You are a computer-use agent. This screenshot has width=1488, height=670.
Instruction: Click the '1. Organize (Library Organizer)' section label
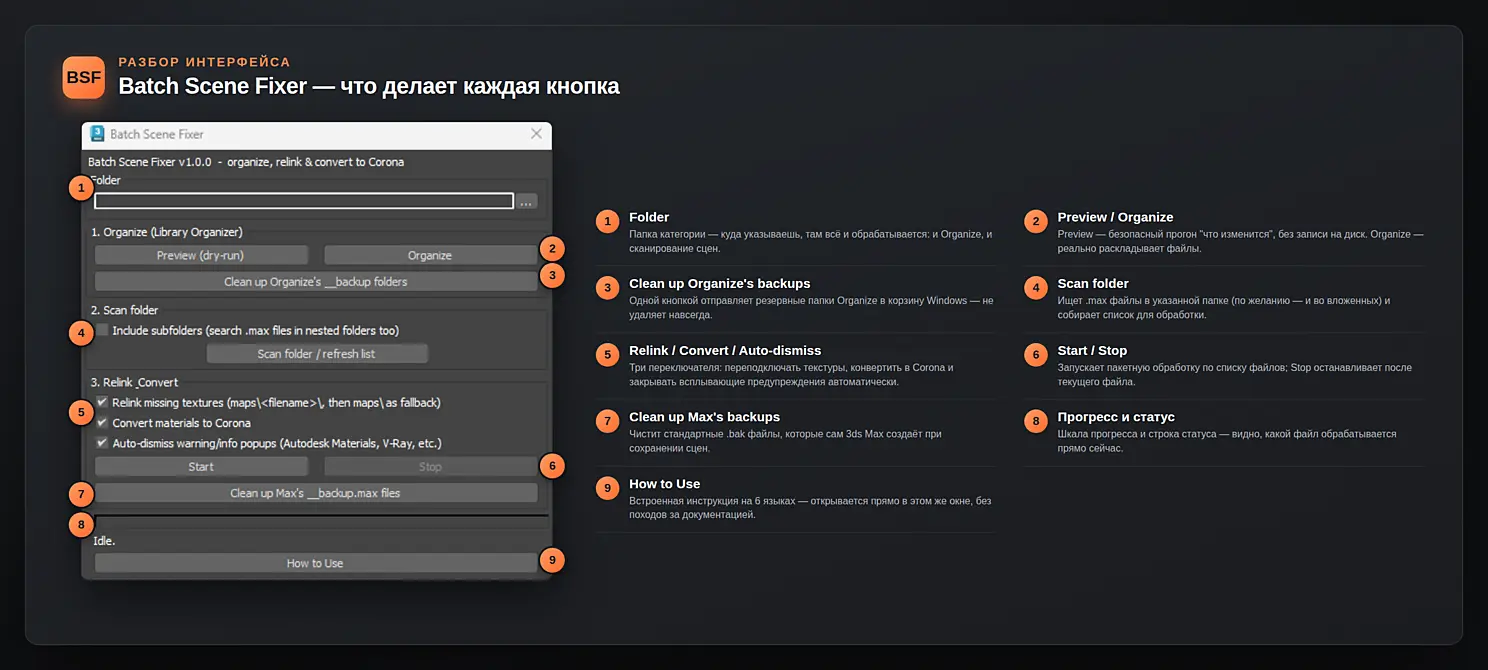pos(167,232)
